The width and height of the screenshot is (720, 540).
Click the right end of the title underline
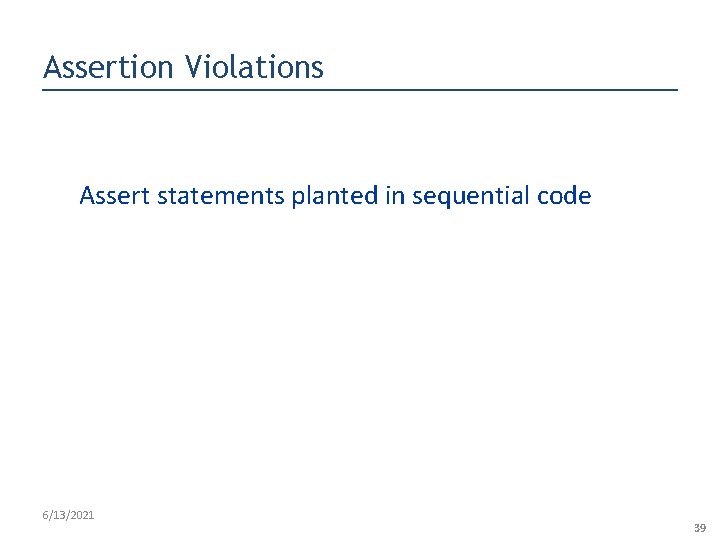point(674,90)
